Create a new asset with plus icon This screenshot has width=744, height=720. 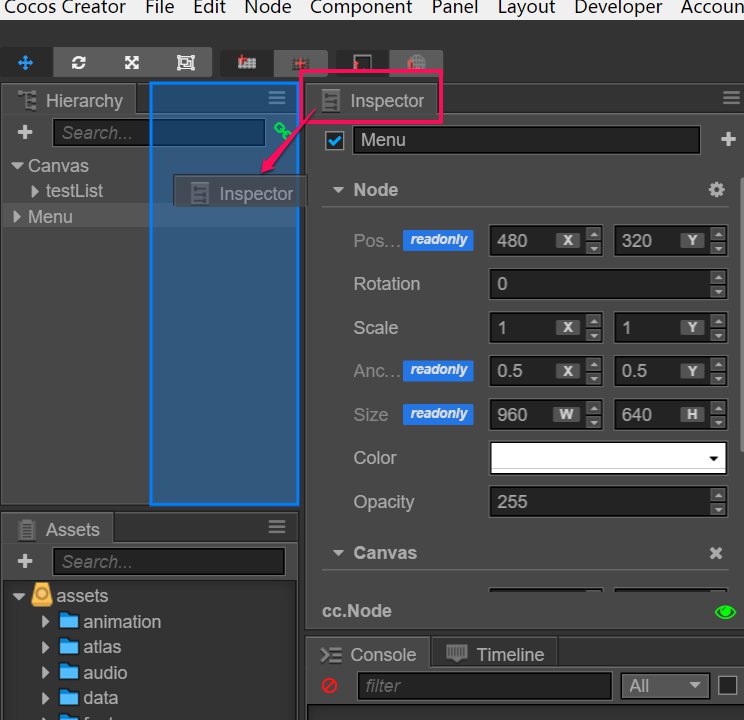point(25,561)
